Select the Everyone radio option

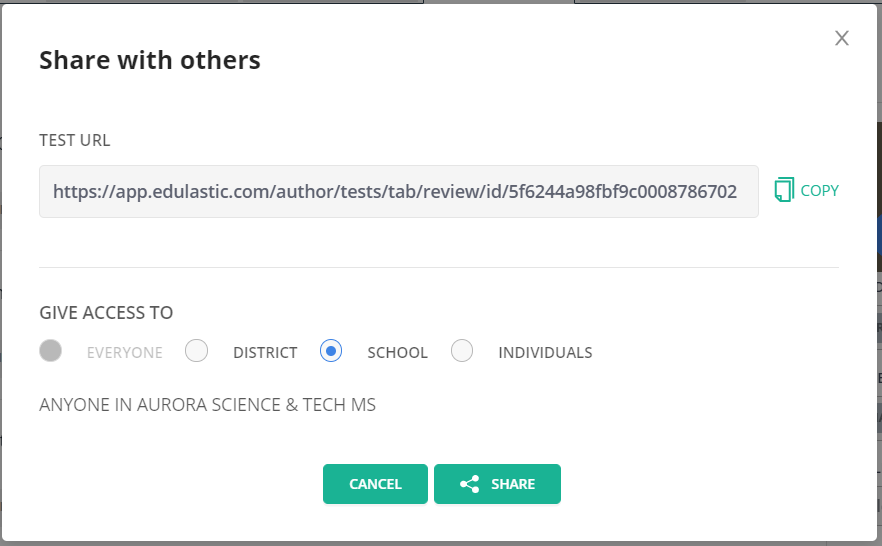coord(51,351)
